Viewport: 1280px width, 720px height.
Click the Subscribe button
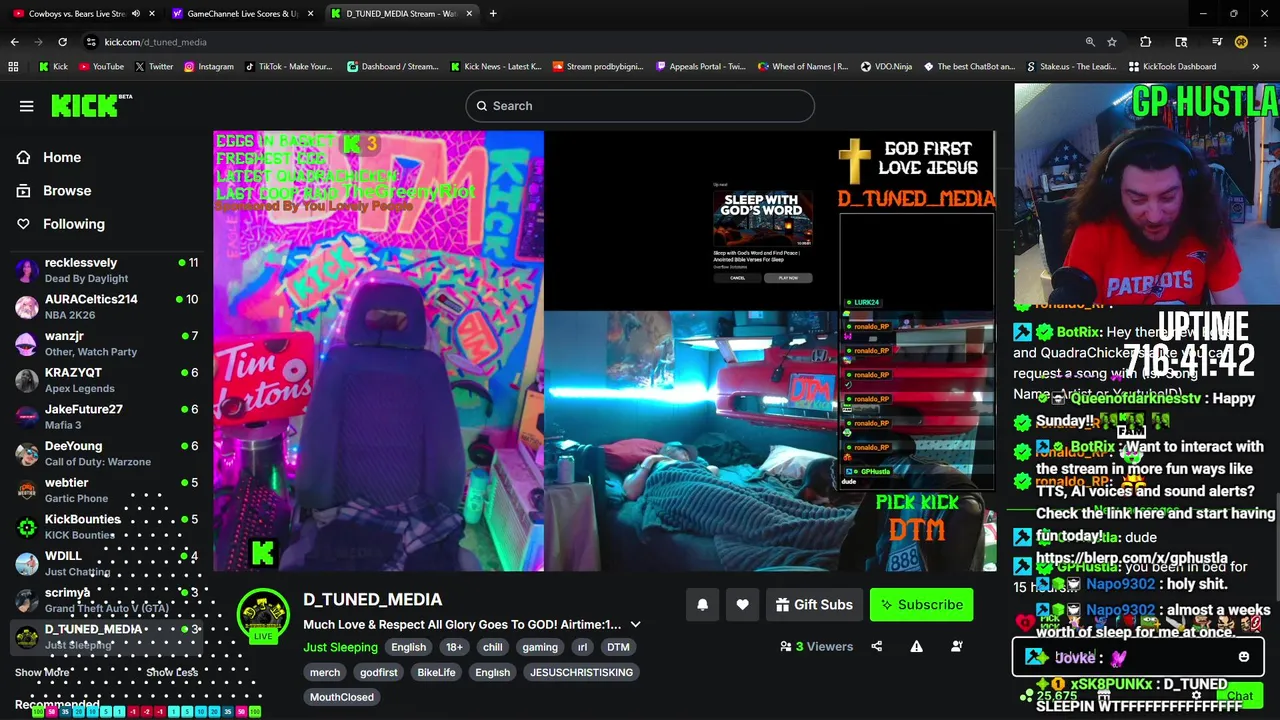pyautogui.click(x=921, y=605)
